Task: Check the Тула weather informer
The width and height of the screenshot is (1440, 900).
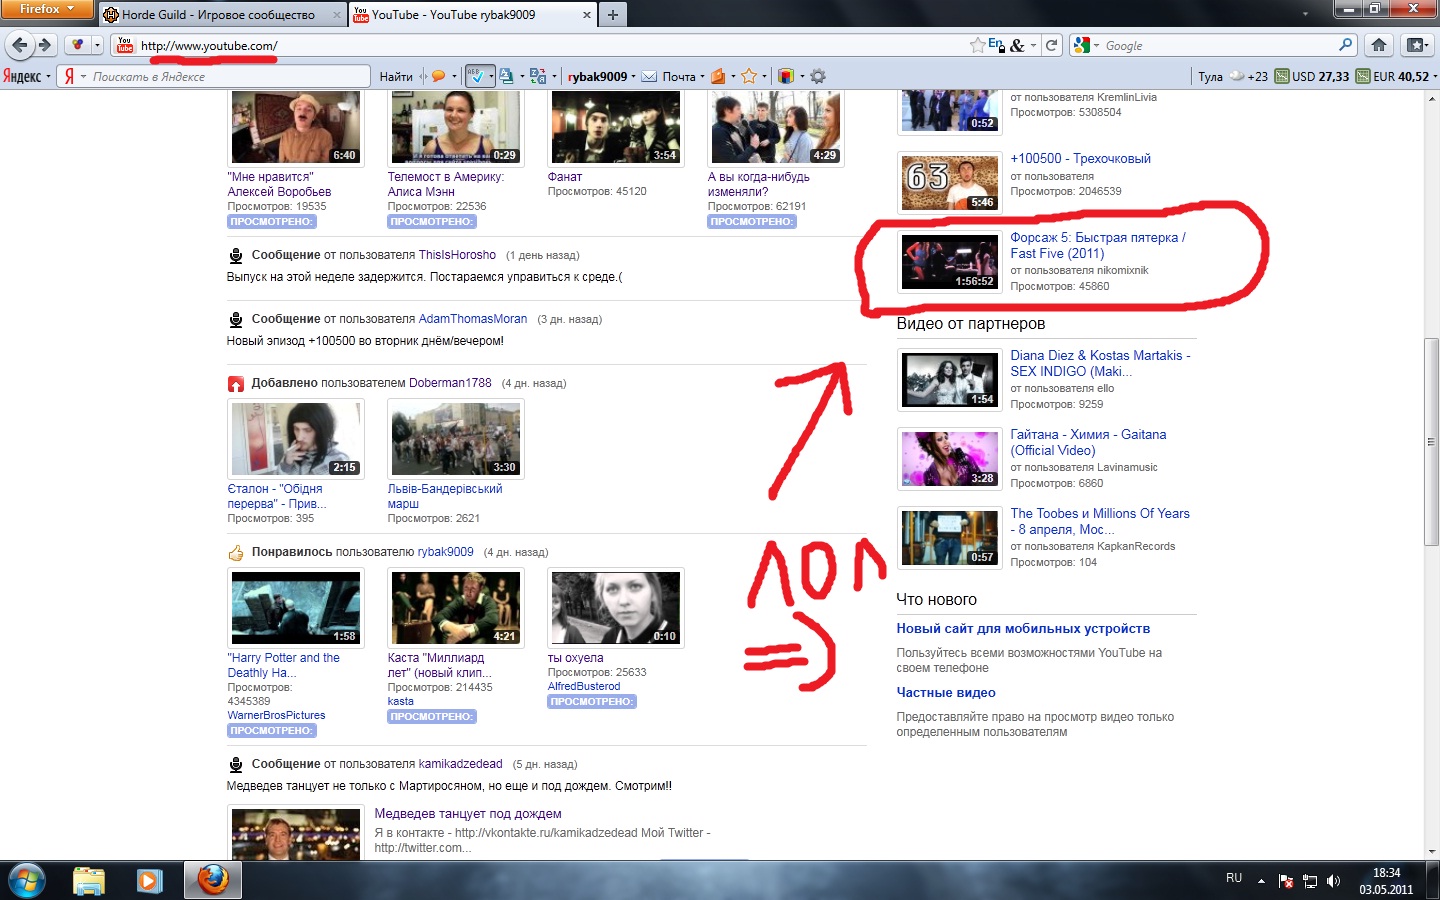Action: point(1233,76)
